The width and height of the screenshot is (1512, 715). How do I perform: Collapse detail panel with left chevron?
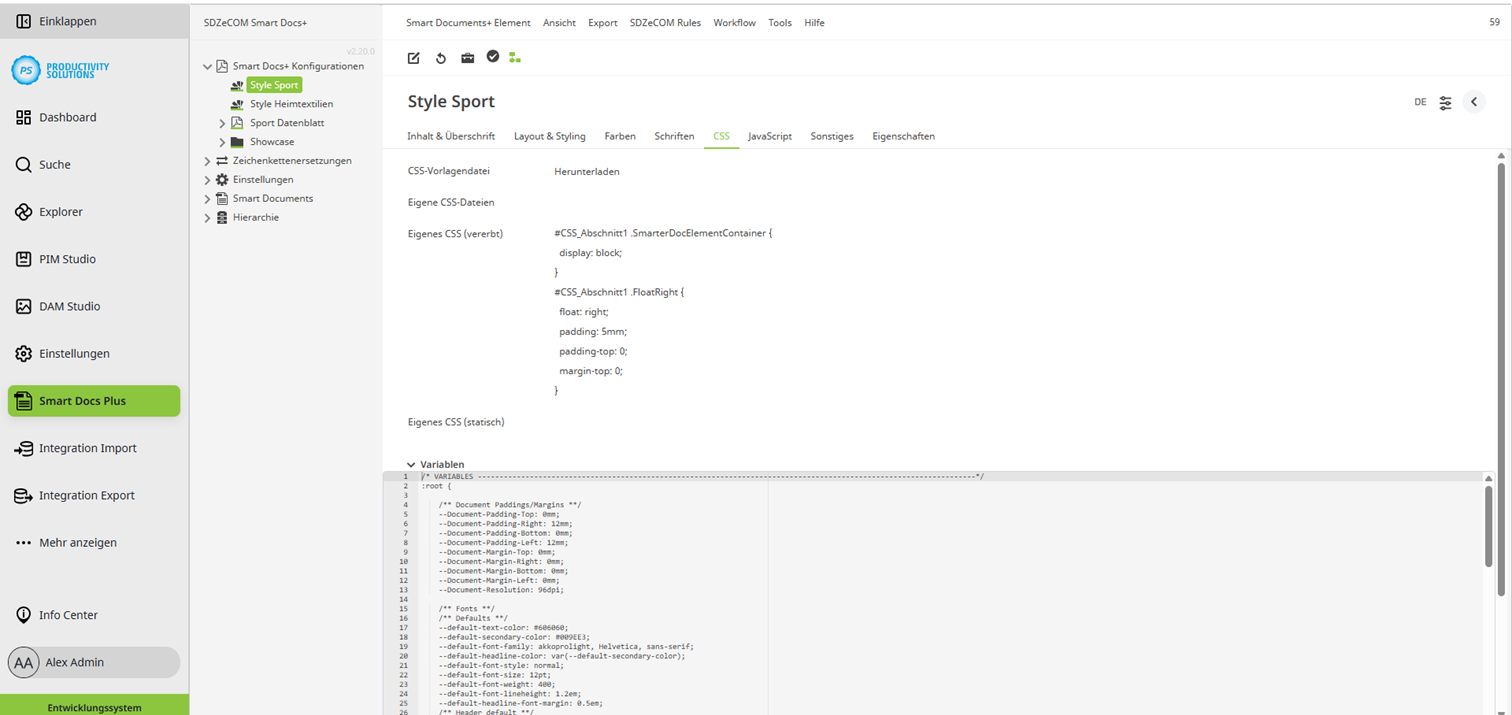click(1474, 102)
